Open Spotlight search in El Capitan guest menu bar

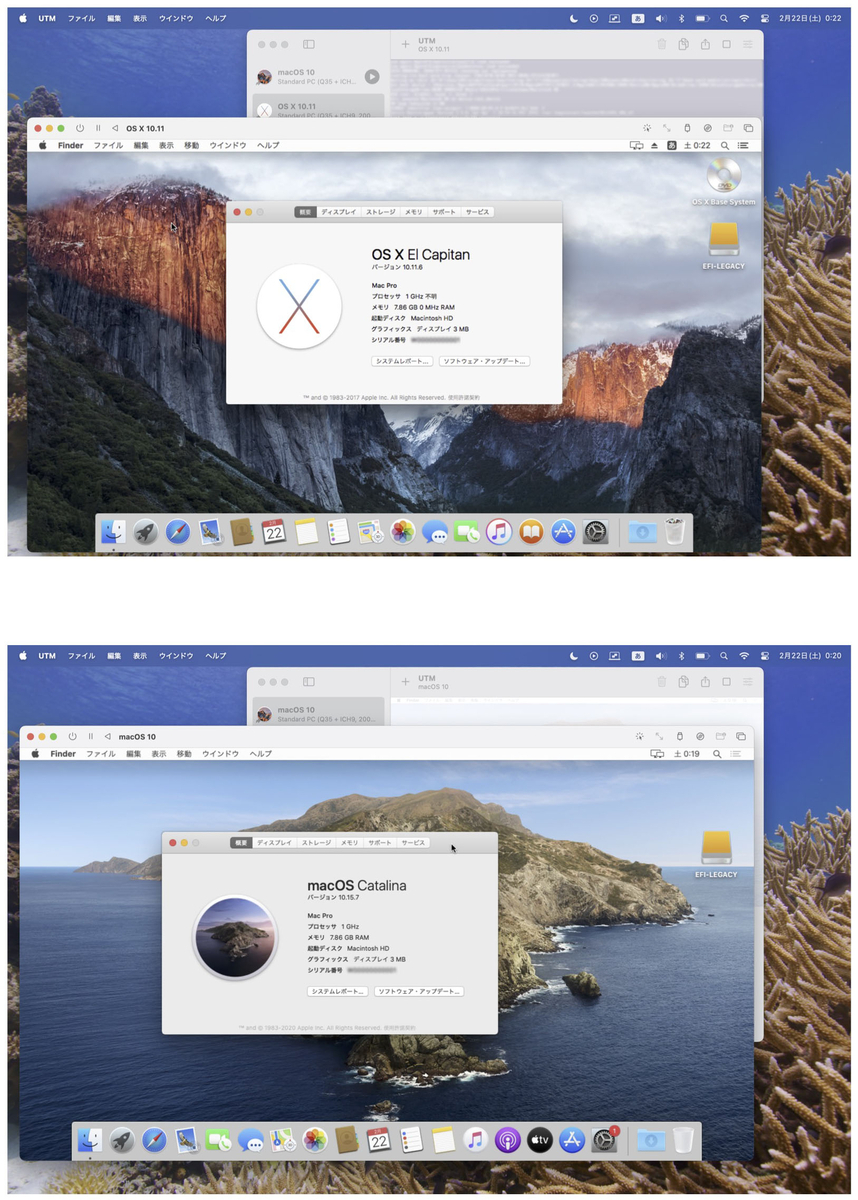click(x=724, y=146)
